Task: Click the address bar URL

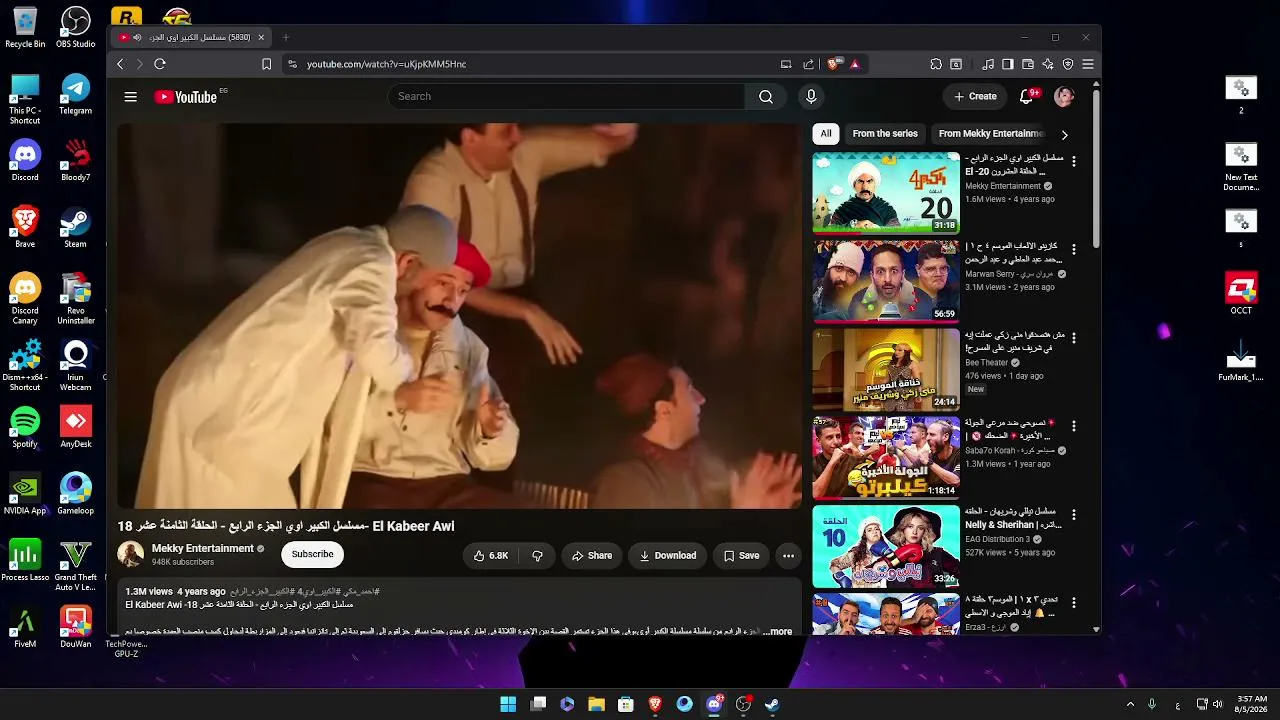Action: pos(386,64)
